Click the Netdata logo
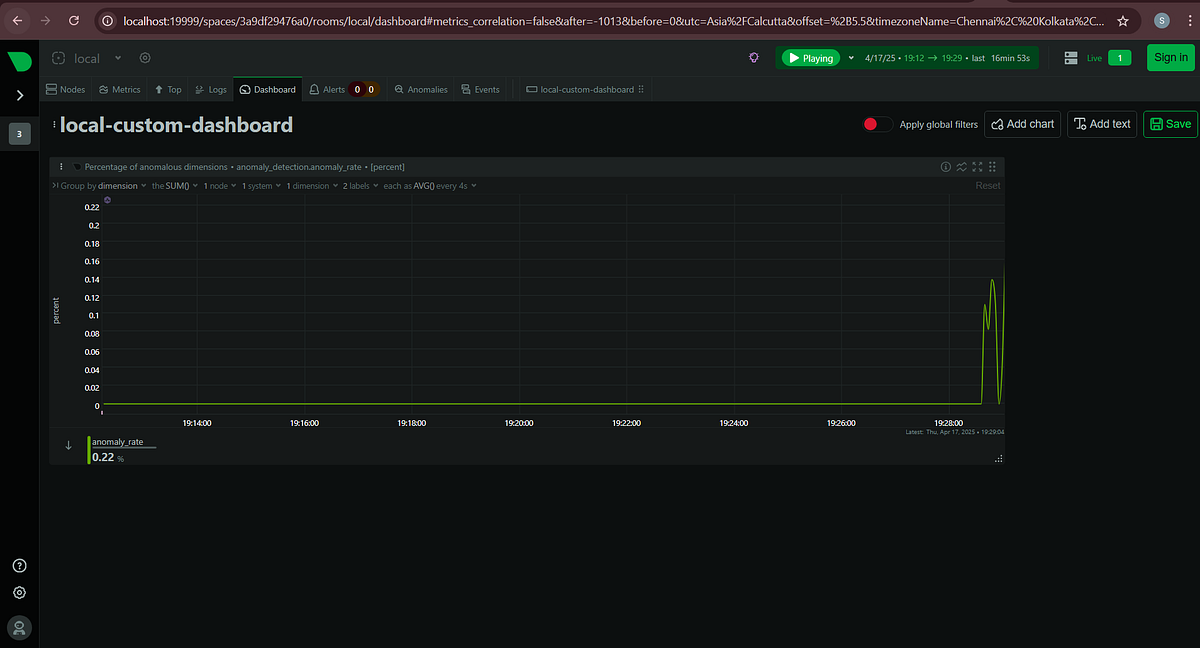 [19, 60]
